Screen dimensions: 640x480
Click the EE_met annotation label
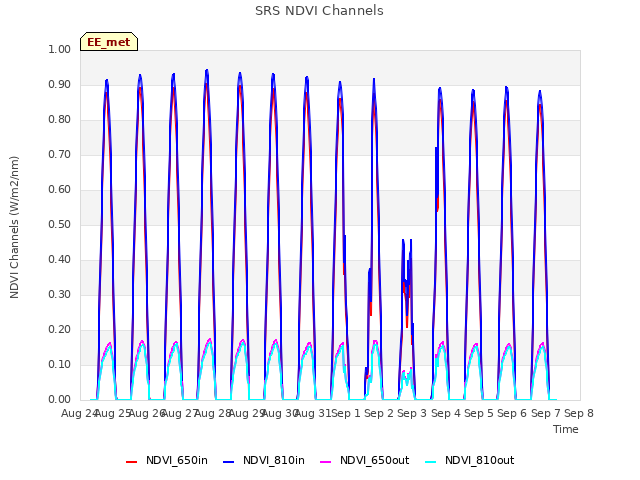tap(109, 42)
